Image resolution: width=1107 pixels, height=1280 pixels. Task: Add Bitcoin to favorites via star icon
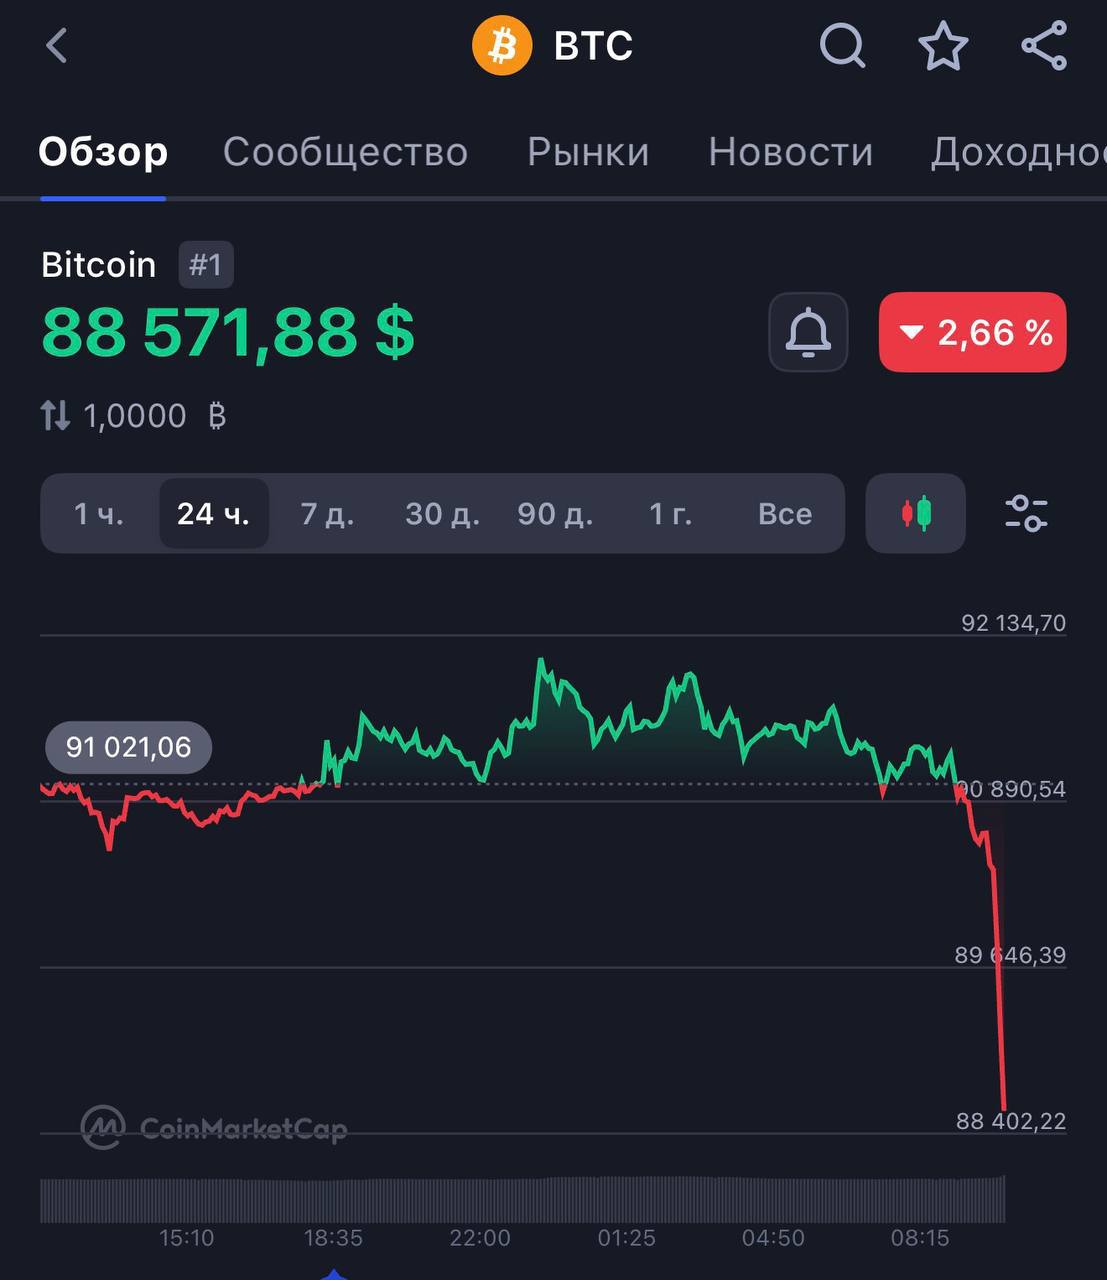[942, 45]
